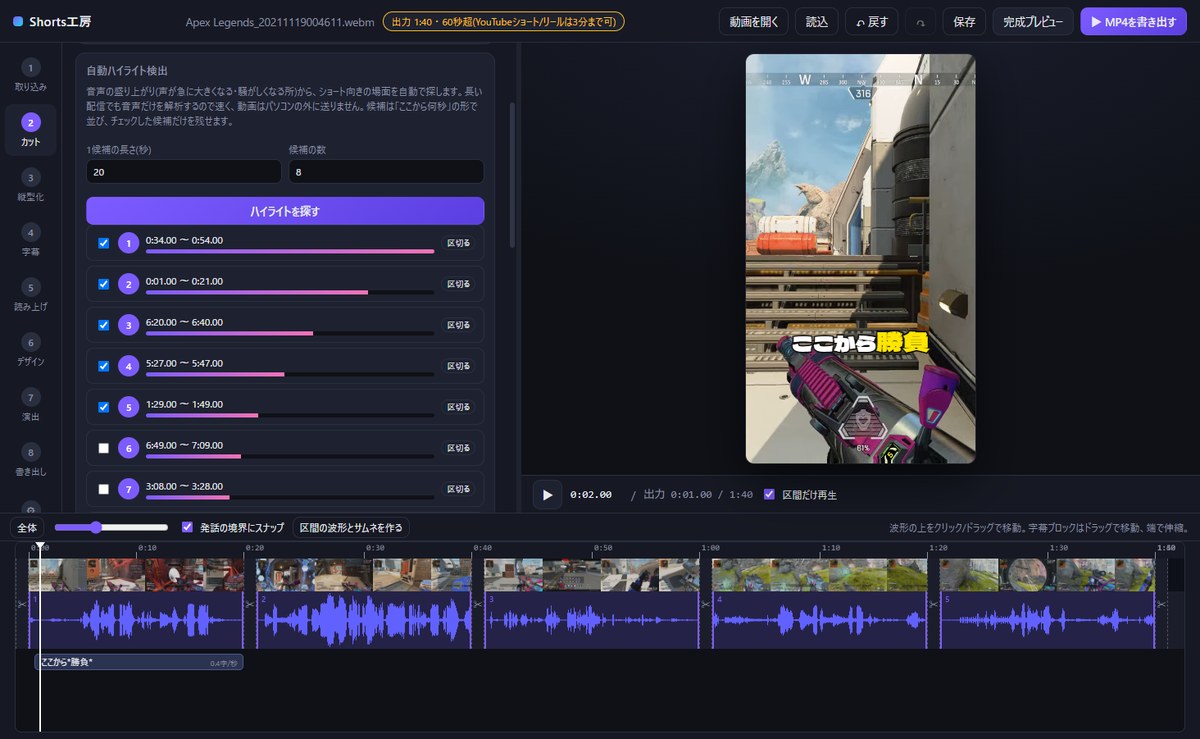Image resolution: width=1200 pixels, height=739 pixels.
Task: Click the scissors icon after segment 5
Action: tap(1162, 604)
